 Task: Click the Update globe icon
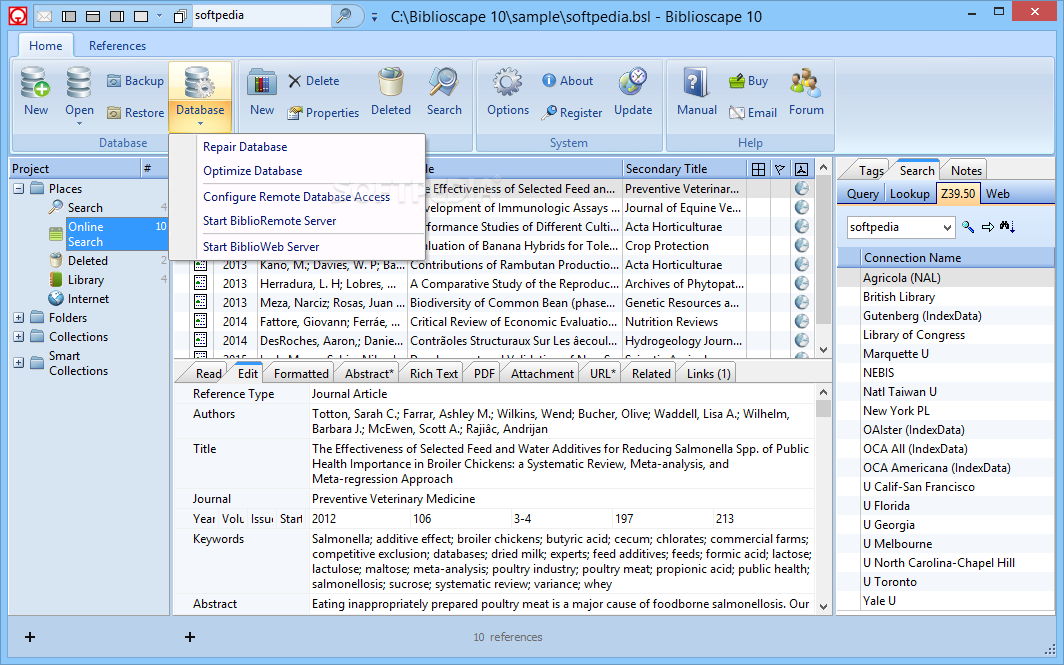[633, 82]
